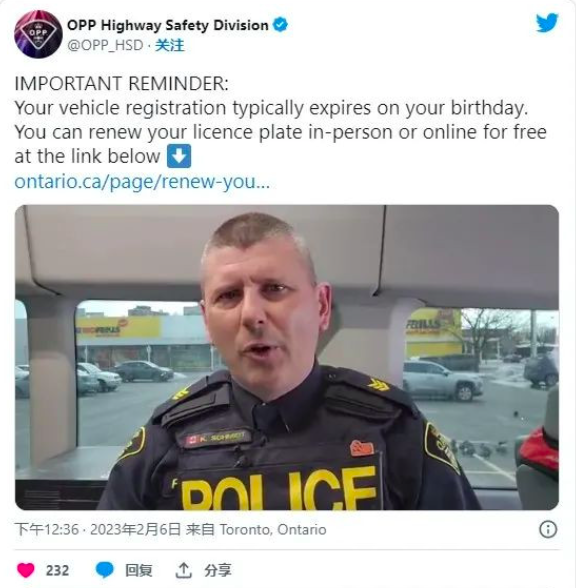Click the Twitter bird logo

click(x=547, y=23)
